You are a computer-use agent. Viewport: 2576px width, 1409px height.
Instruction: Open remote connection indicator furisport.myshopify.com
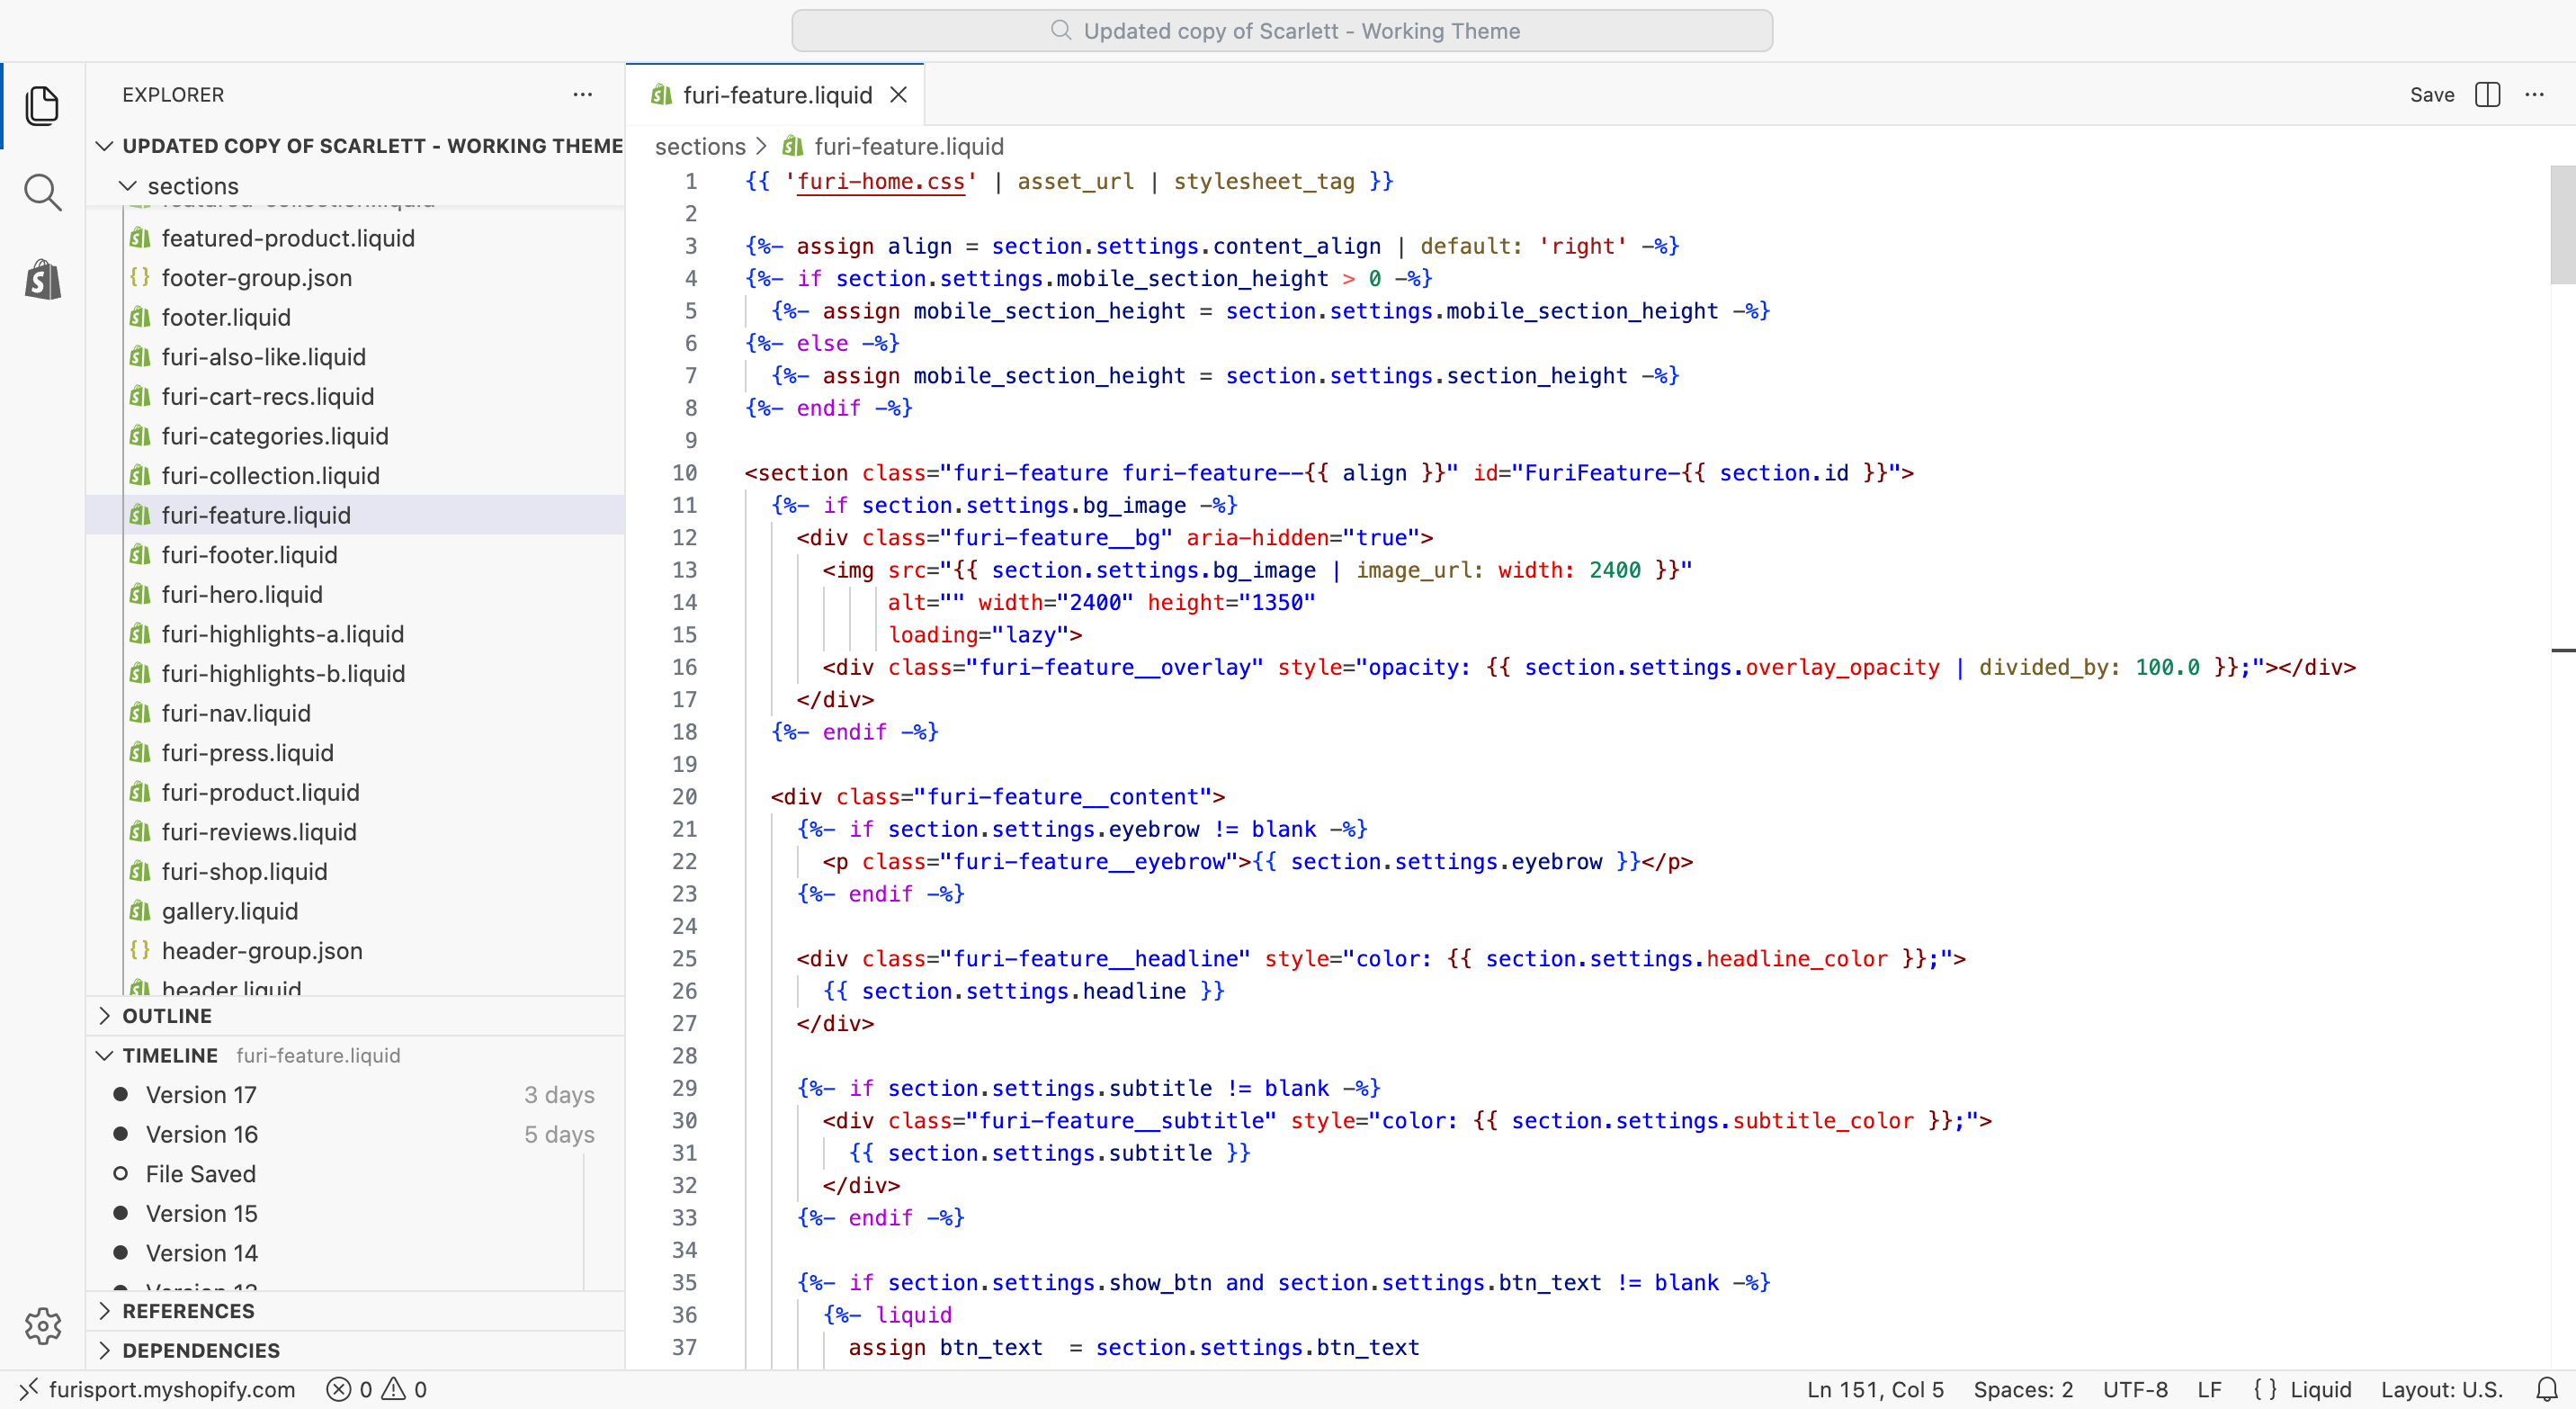point(157,1389)
